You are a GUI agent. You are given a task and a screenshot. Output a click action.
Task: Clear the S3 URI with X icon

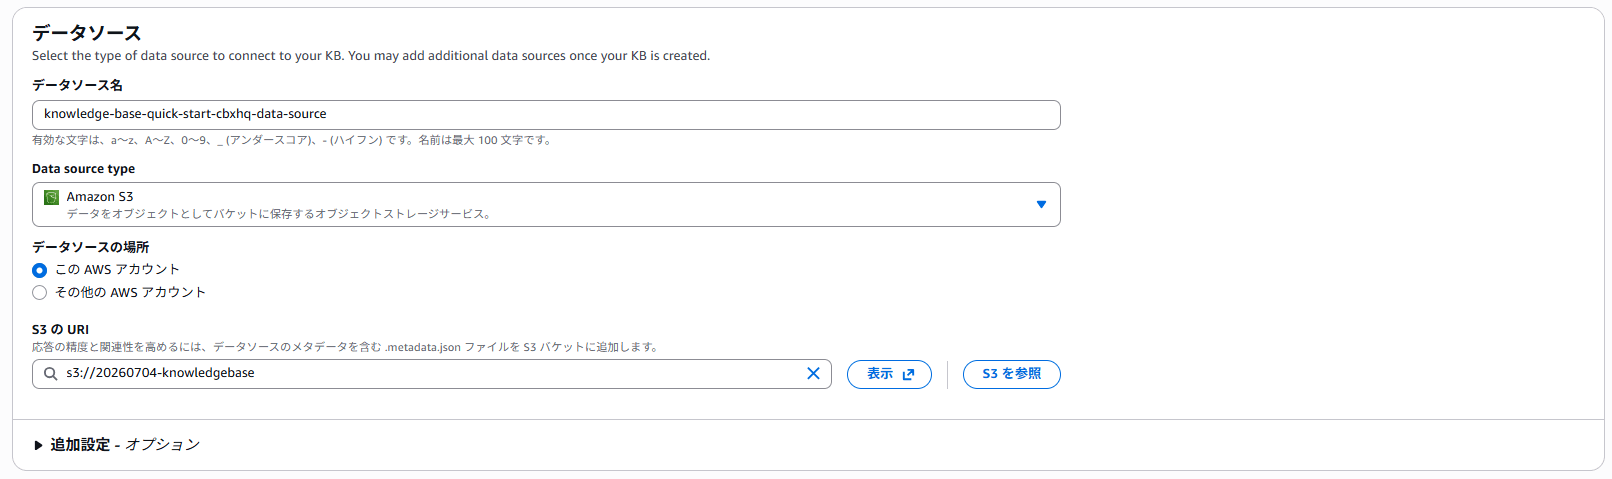(x=813, y=373)
